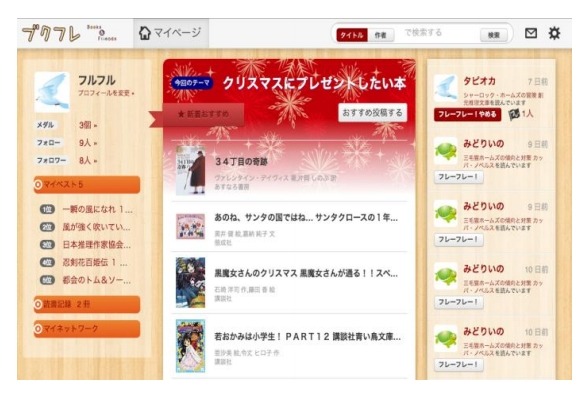Open 若おかみは小学生！PART12 book title
The height and width of the screenshot is (399, 586).
308,337
